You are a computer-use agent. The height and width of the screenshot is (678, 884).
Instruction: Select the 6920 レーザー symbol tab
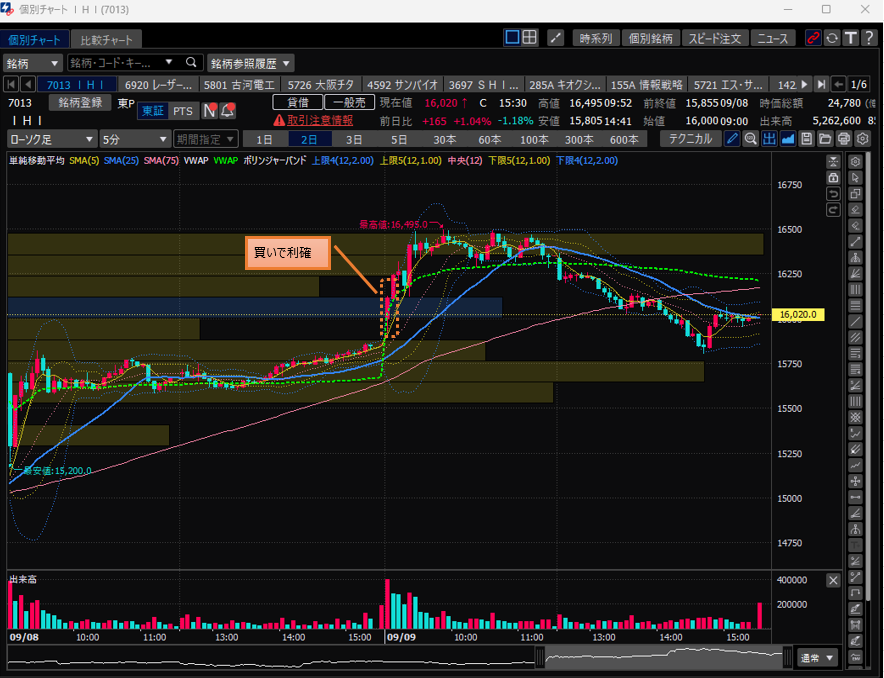pyautogui.click(x=159, y=84)
